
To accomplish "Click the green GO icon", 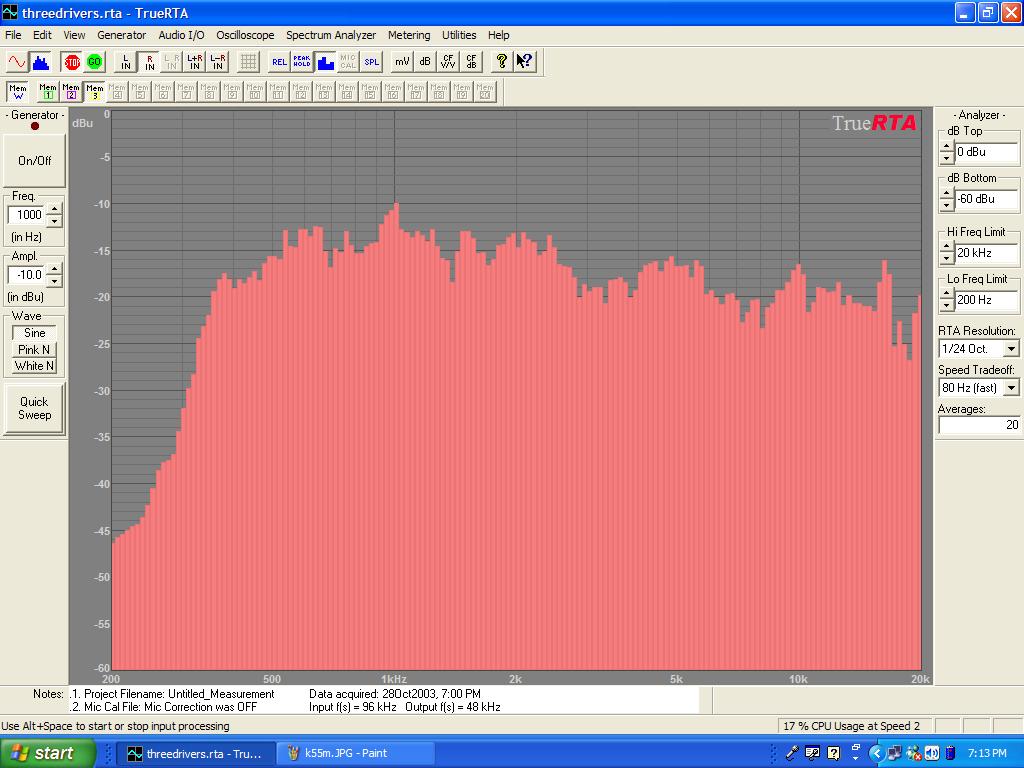I will (95, 62).
